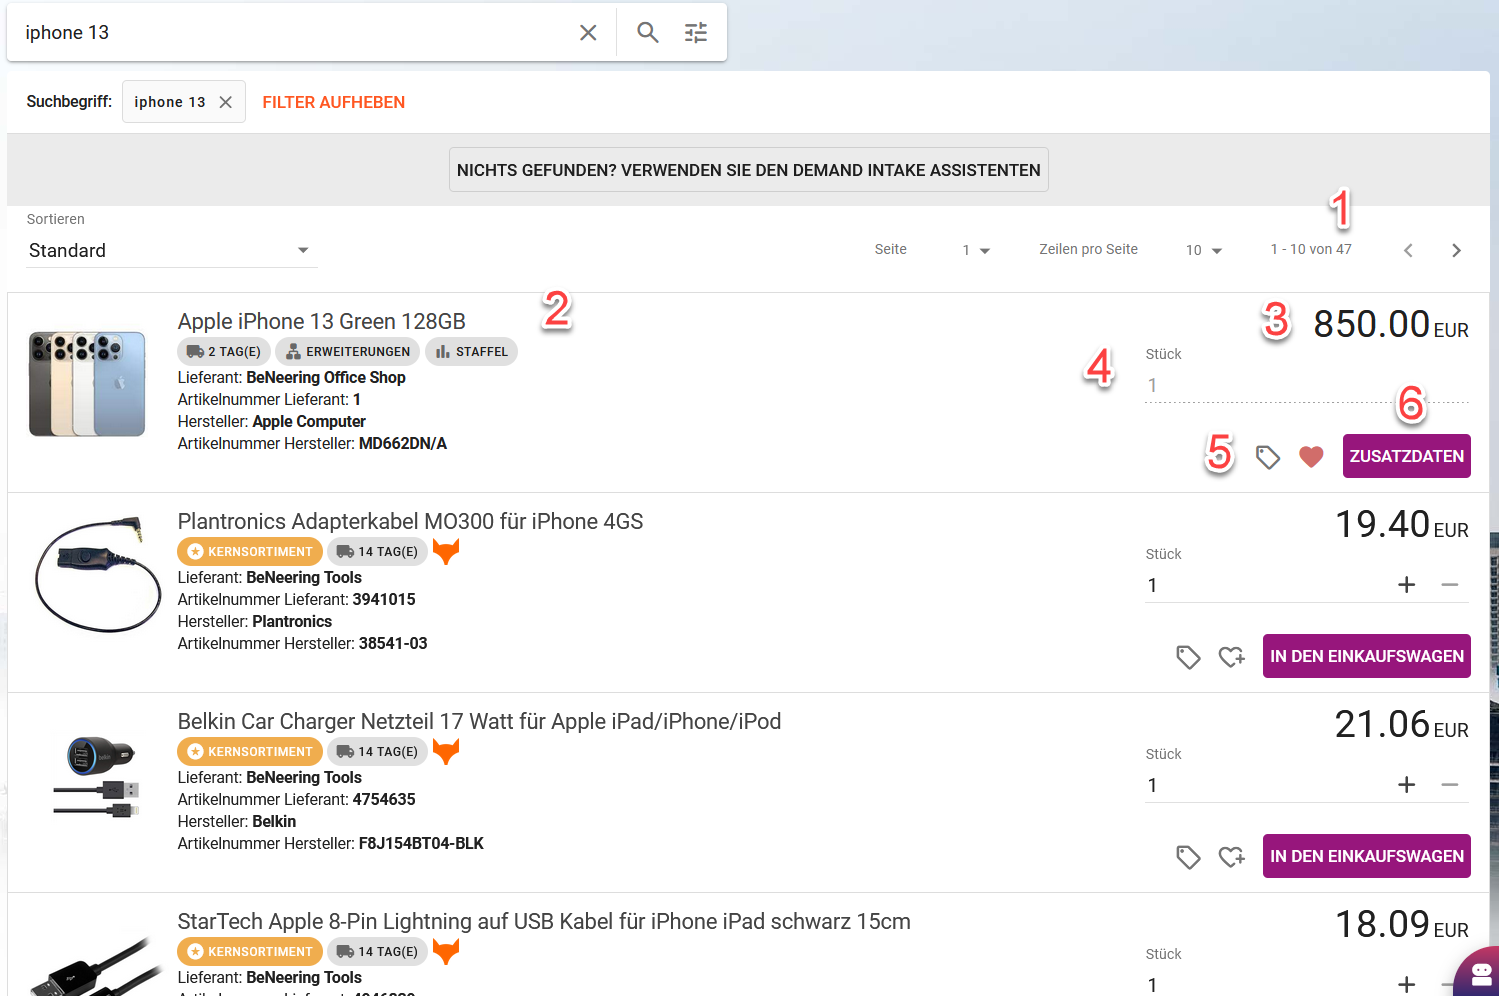Clear the search field text

(588, 33)
